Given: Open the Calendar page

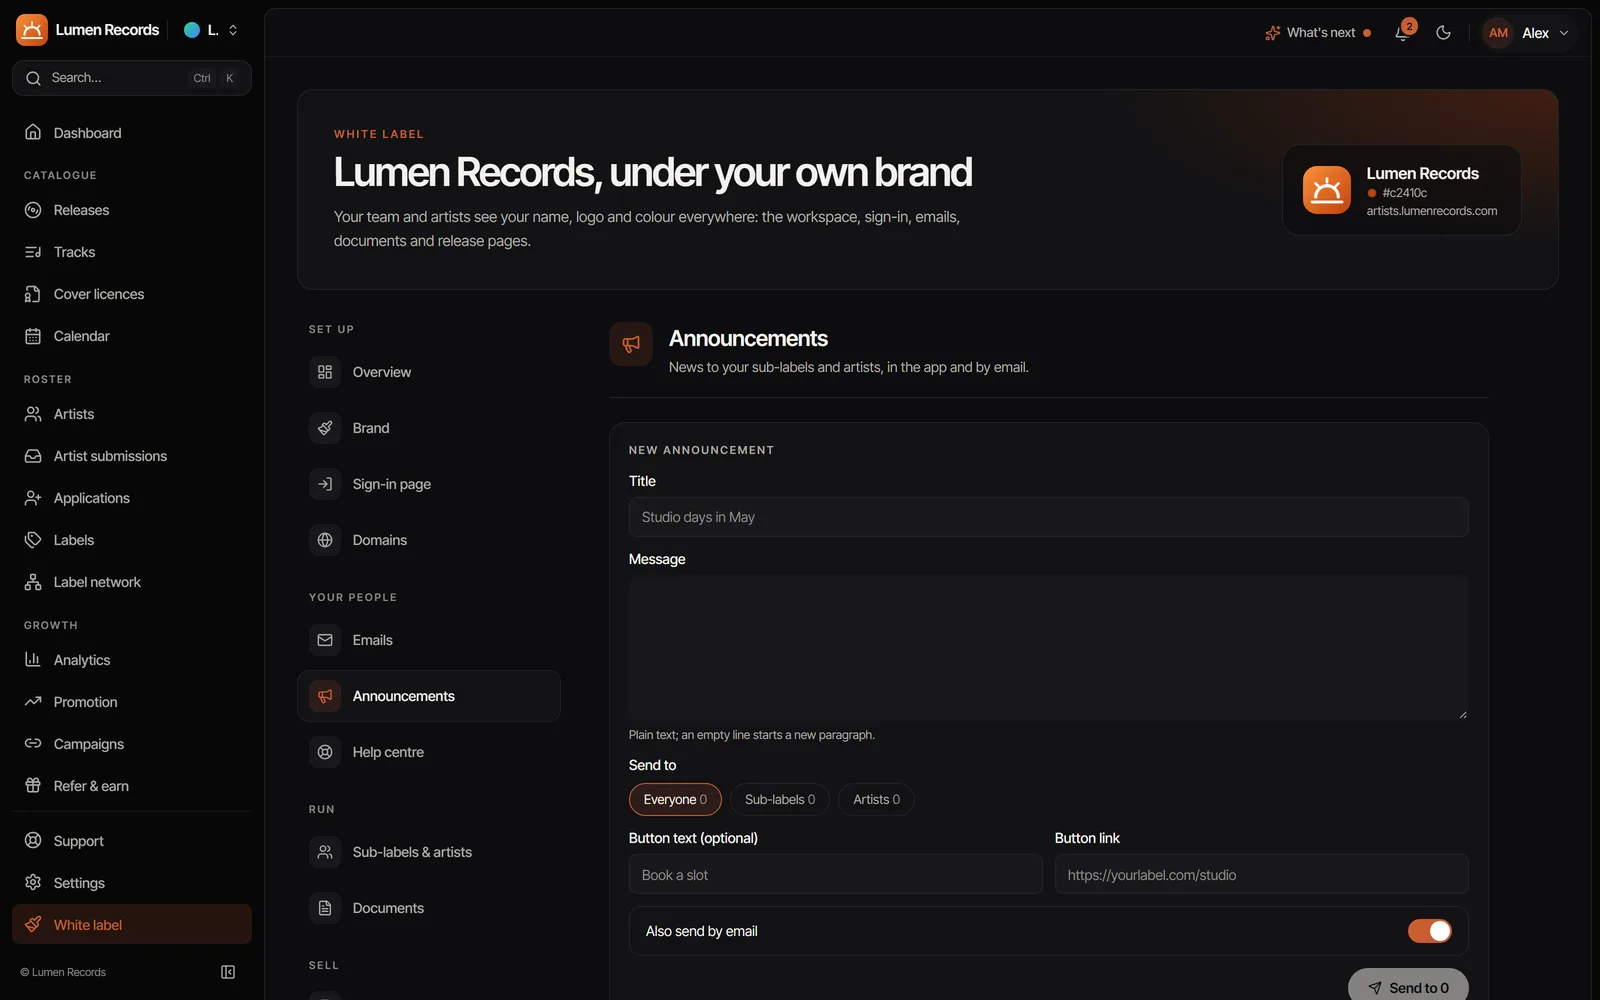Looking at the screenshot, I should pyautogui.click(x=132, y=336).
